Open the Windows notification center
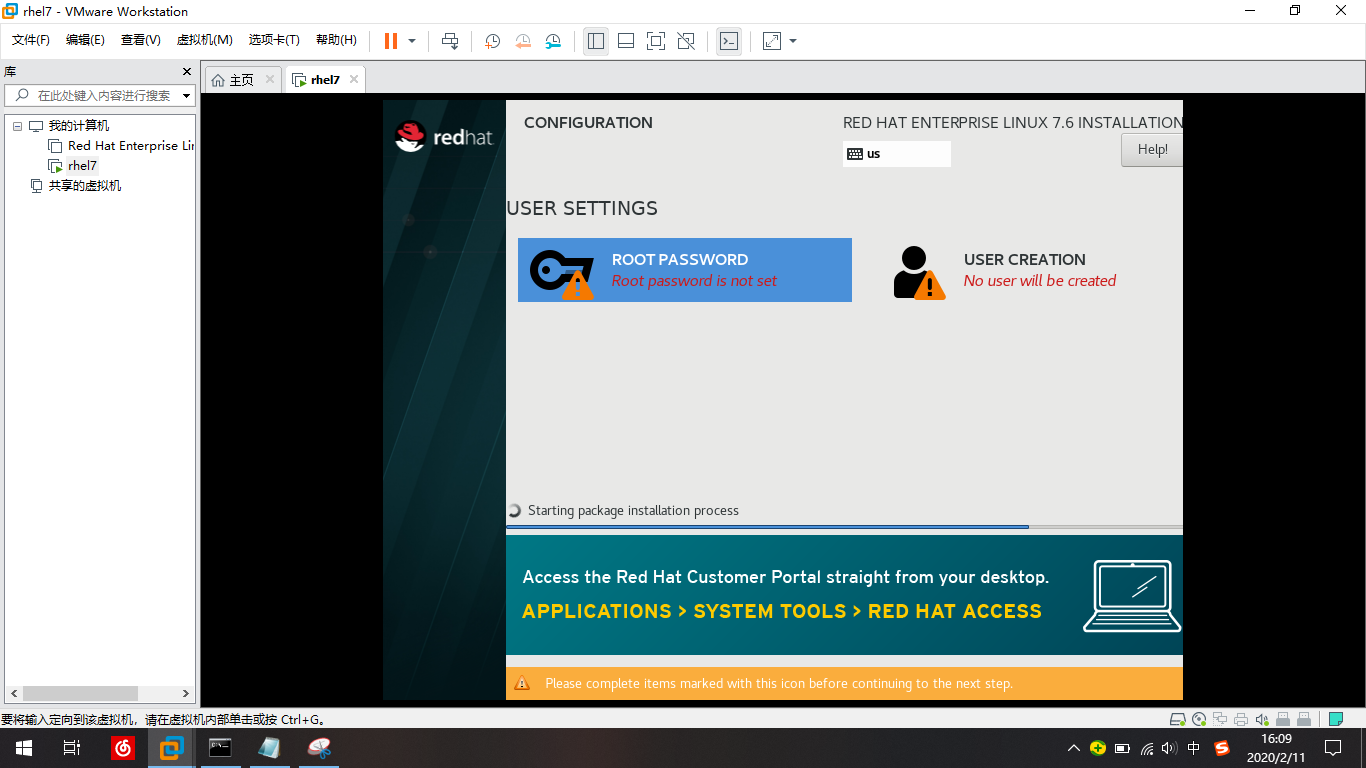The image size is (1366, 768). point(1333,748)
